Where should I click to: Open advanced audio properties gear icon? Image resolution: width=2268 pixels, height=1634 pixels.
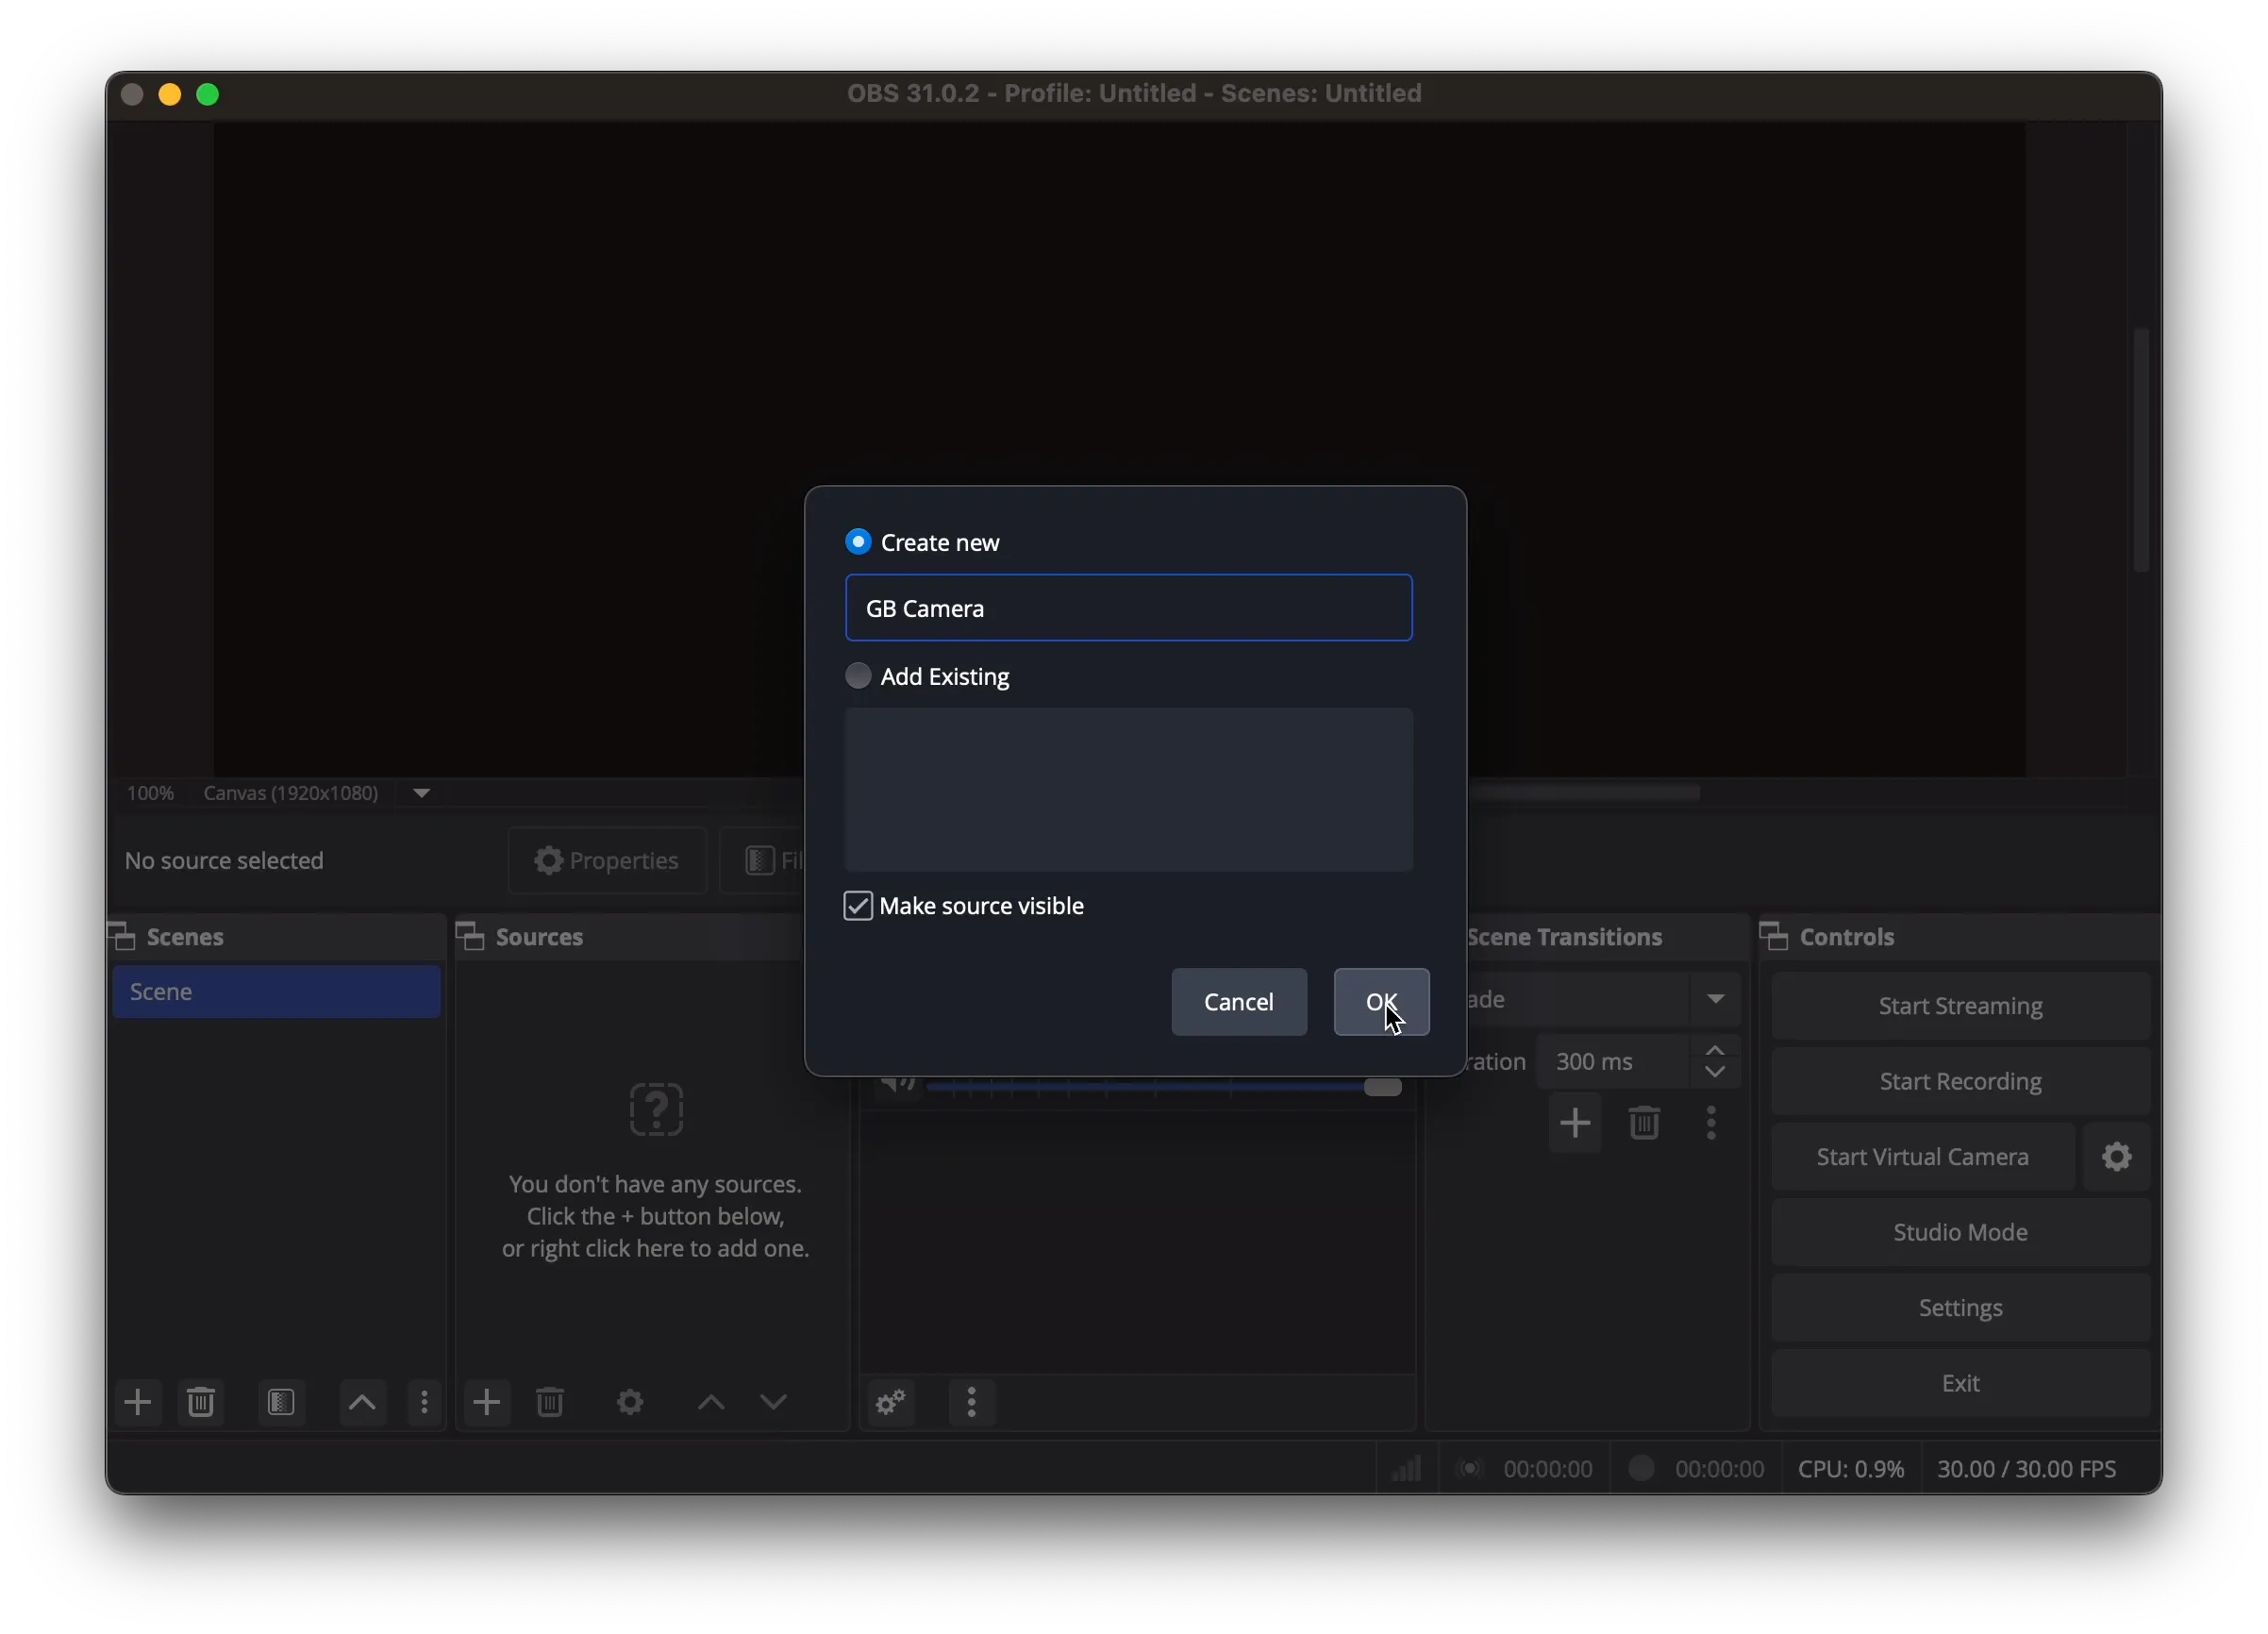(x=889, y=1402)
